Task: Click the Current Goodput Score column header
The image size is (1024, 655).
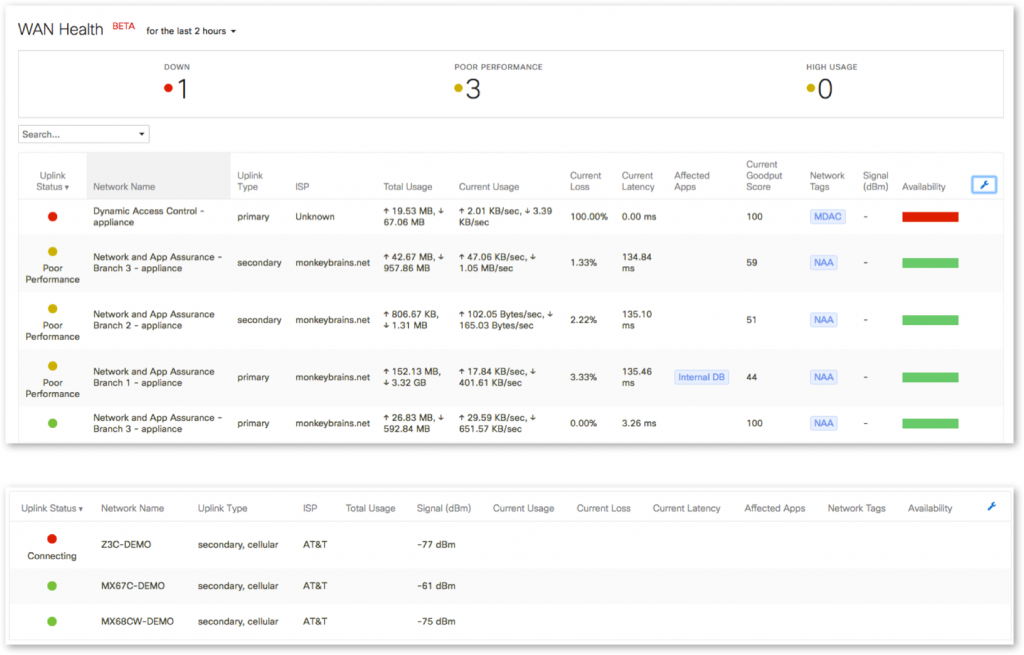Action: 764,176
